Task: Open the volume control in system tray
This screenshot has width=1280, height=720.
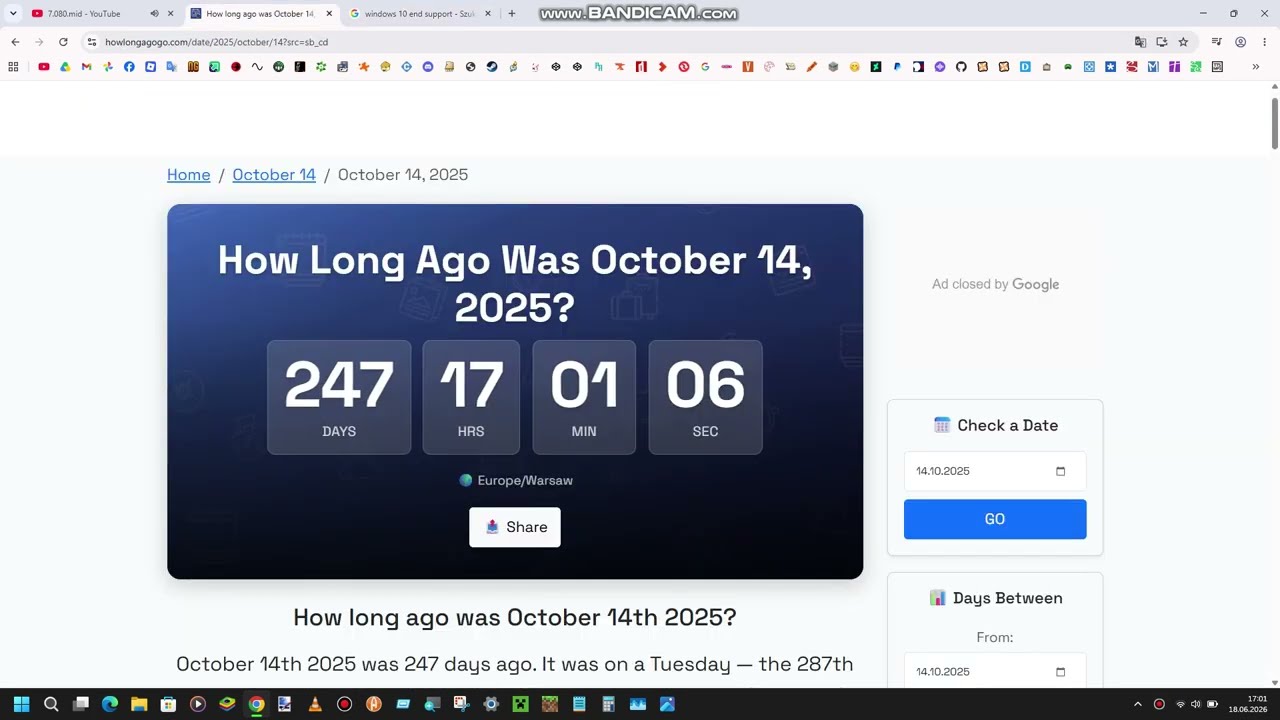Action: pyautogui.click(x=1195, y=704)
